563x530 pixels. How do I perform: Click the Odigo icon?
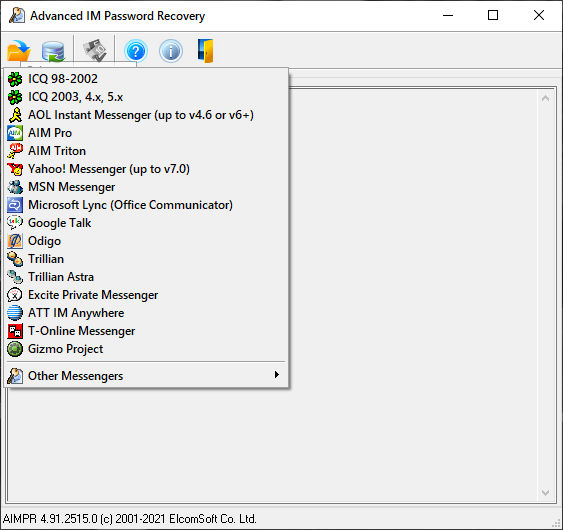click(x=15, y=241)
